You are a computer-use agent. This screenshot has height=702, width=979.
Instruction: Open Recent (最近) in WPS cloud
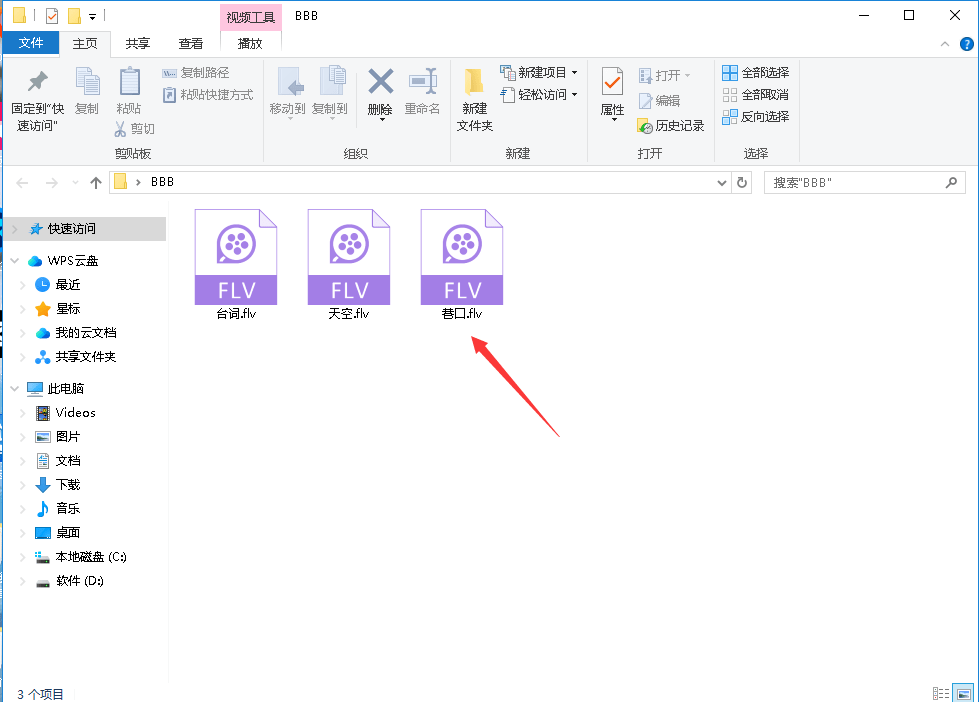pos(58,285)
